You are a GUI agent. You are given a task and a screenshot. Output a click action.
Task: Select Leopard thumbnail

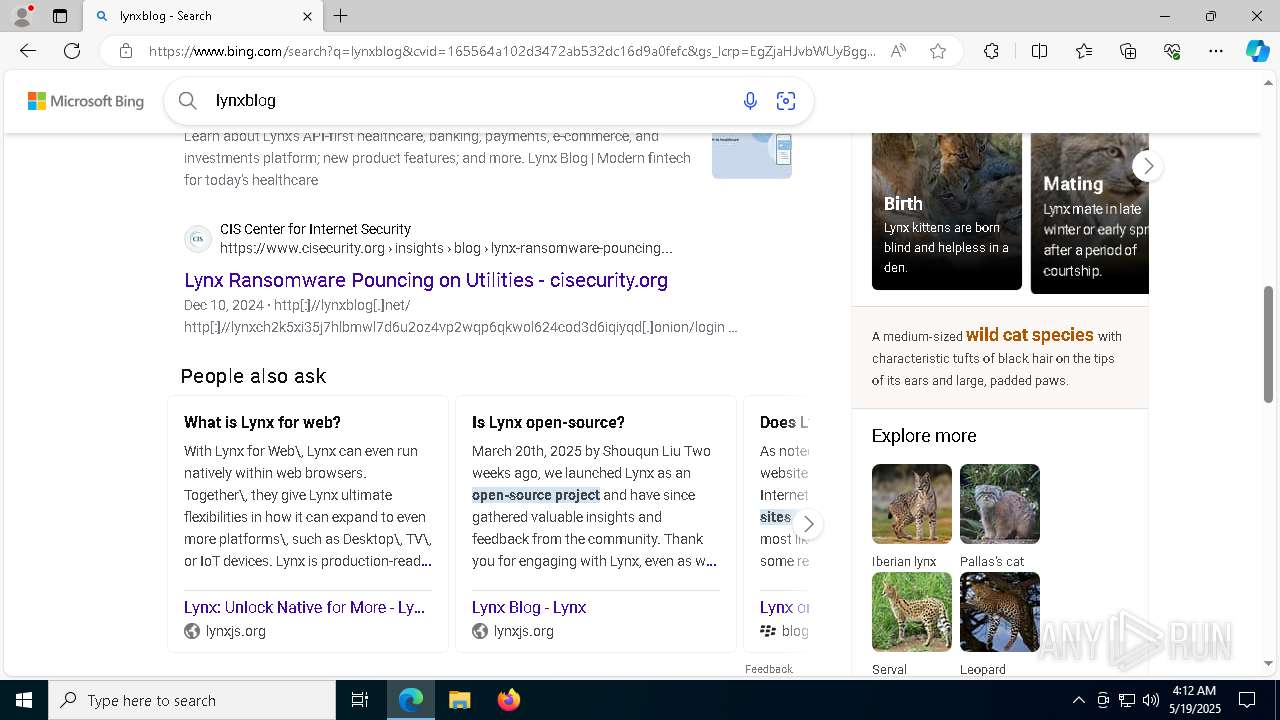click(x=1000, y=612)
